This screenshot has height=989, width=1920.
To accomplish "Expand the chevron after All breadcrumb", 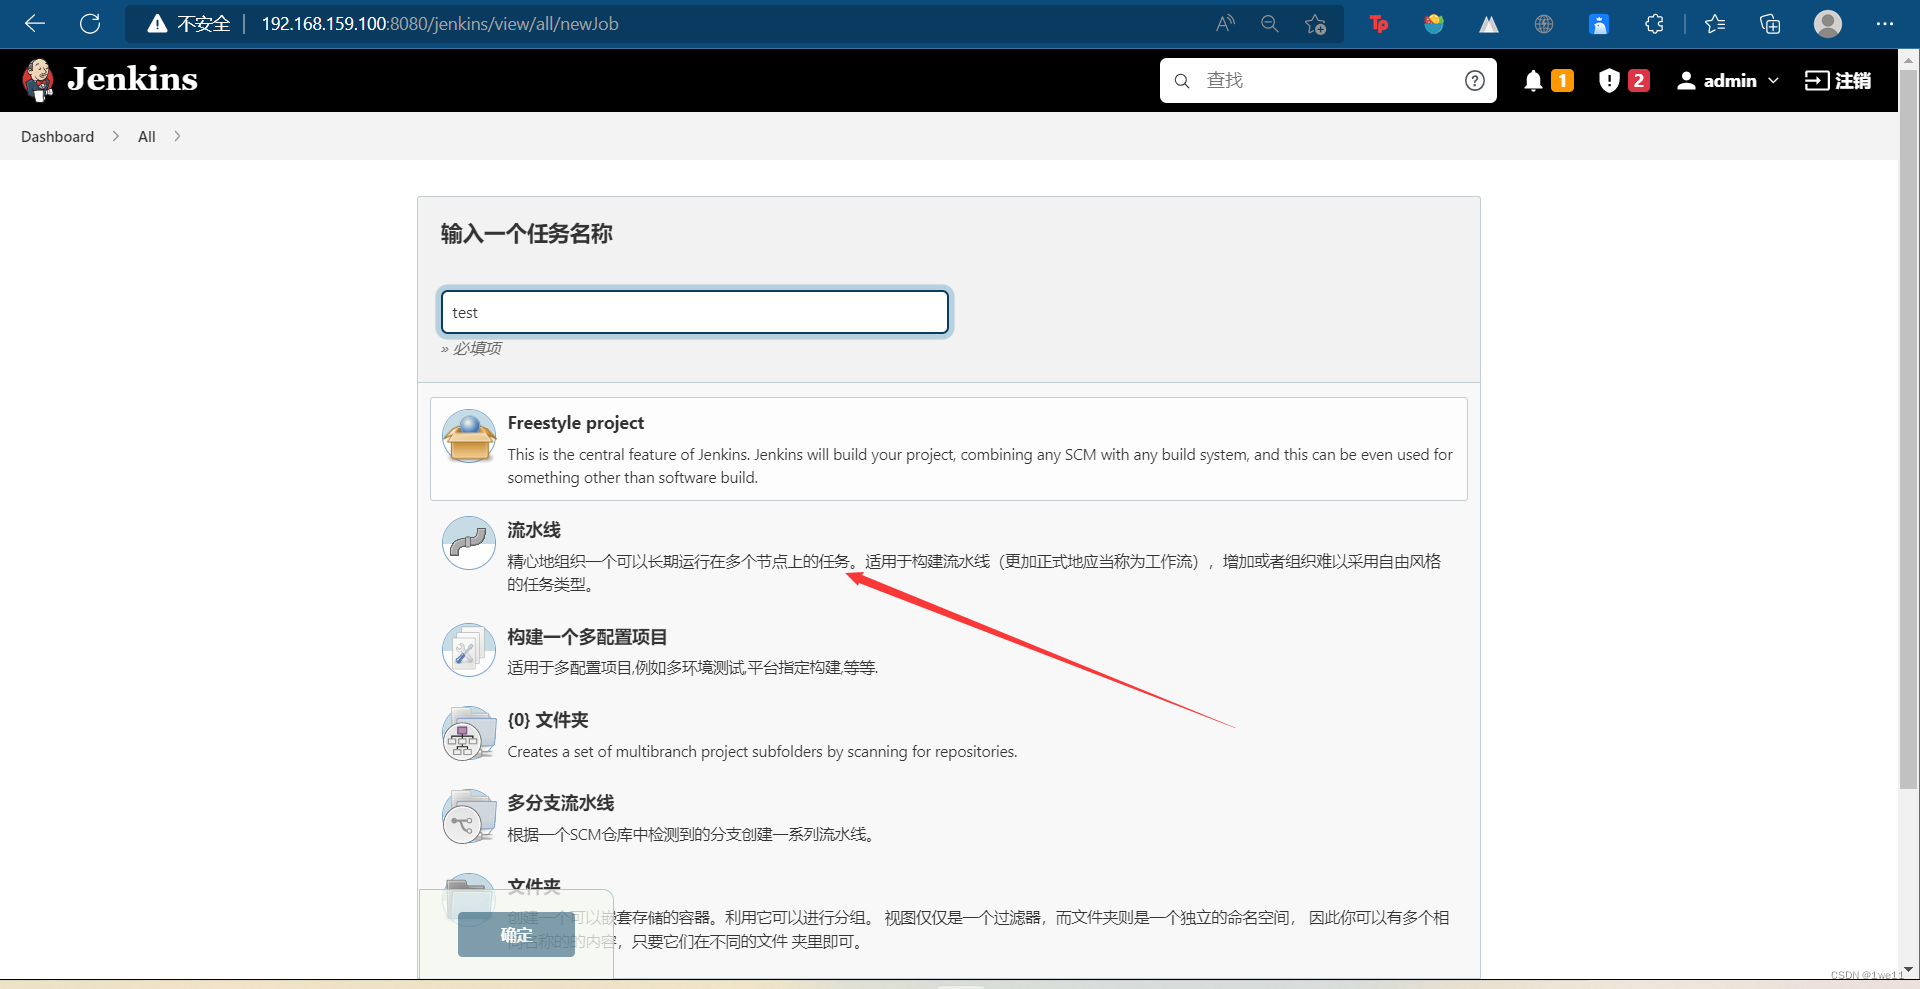I will [177, 136].
